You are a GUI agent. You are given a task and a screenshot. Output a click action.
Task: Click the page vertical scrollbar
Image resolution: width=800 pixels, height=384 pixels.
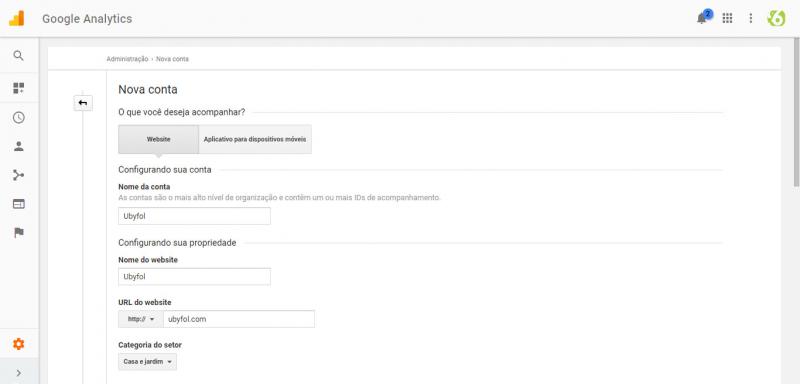click(x=796, y=112)
